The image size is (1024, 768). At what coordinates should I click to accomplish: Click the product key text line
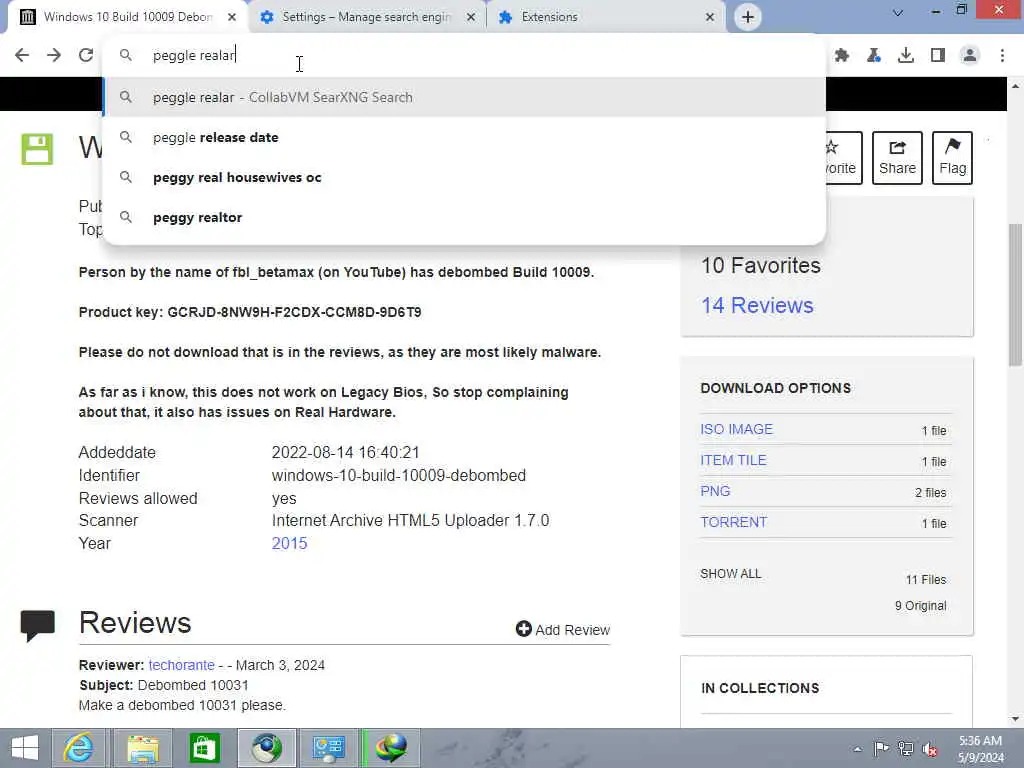click(x=250, y=312)
